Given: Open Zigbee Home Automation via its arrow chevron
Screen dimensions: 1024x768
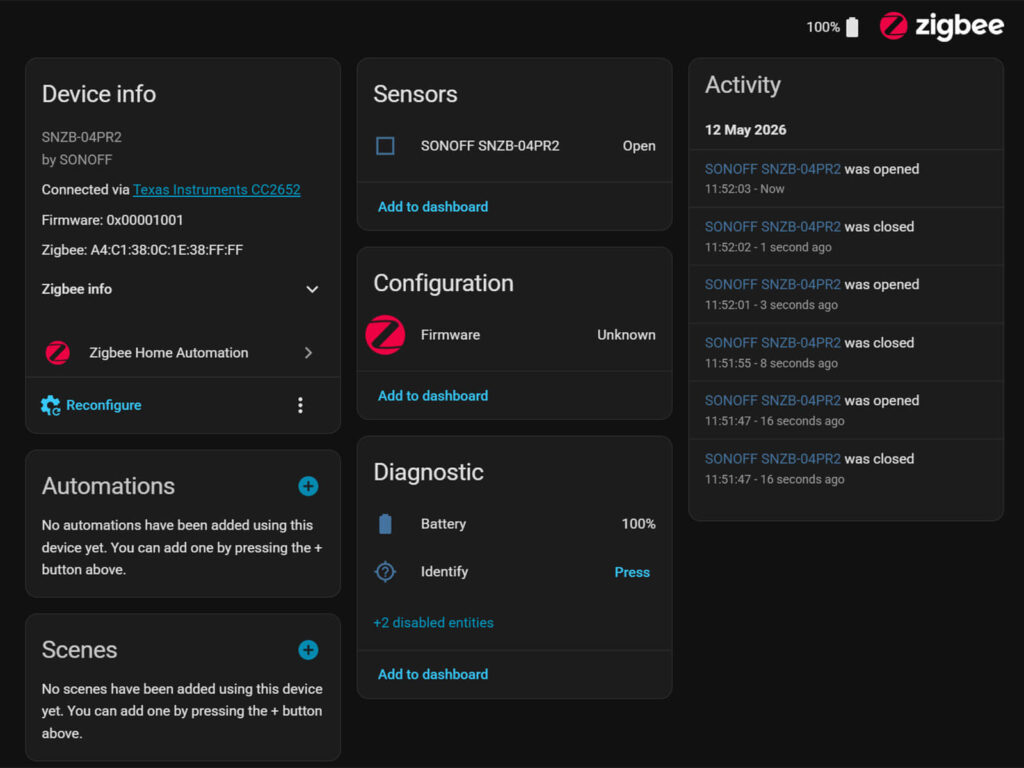Looking at the screenshot, I should coord(308,353).
